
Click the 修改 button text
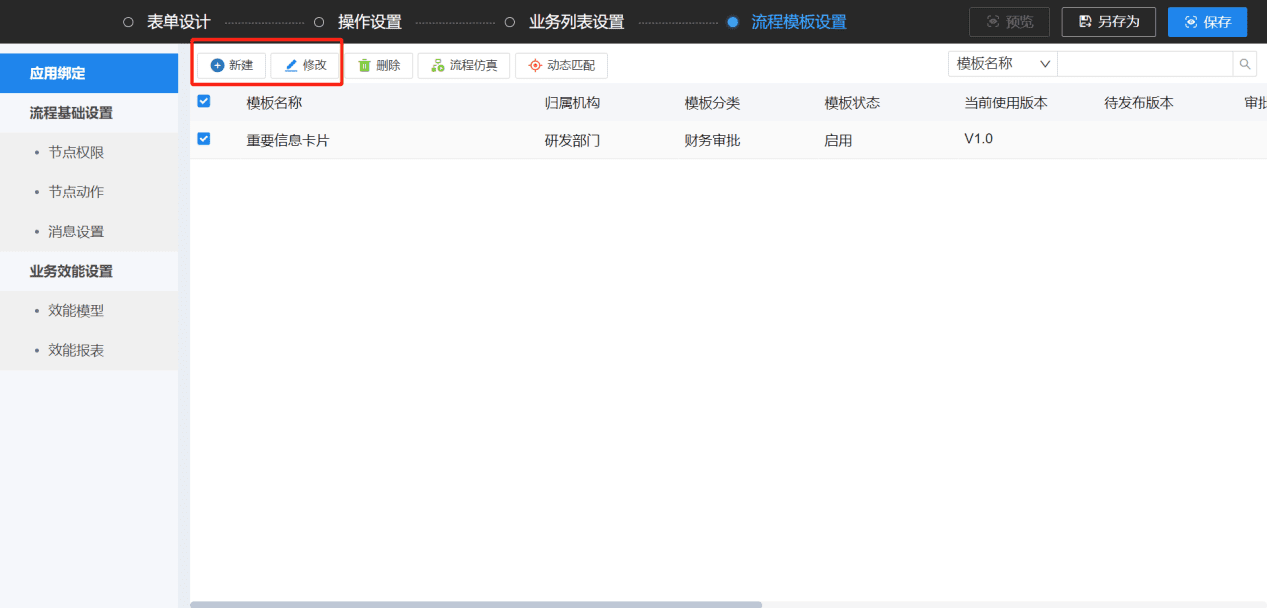coord(315,65)
